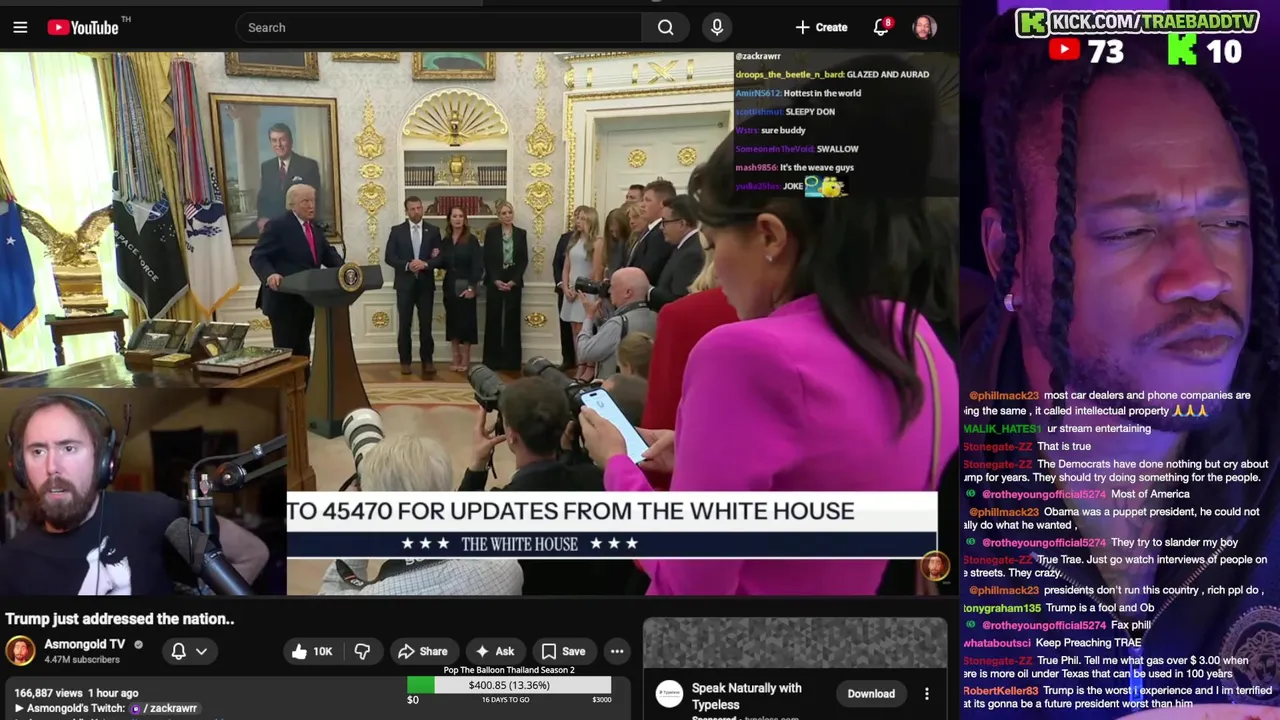Click the KICK.COM/TRAEBADDTV banner
Image resolution: width=1280 pixels, height=720 pixels.
tap(1137, 21)
